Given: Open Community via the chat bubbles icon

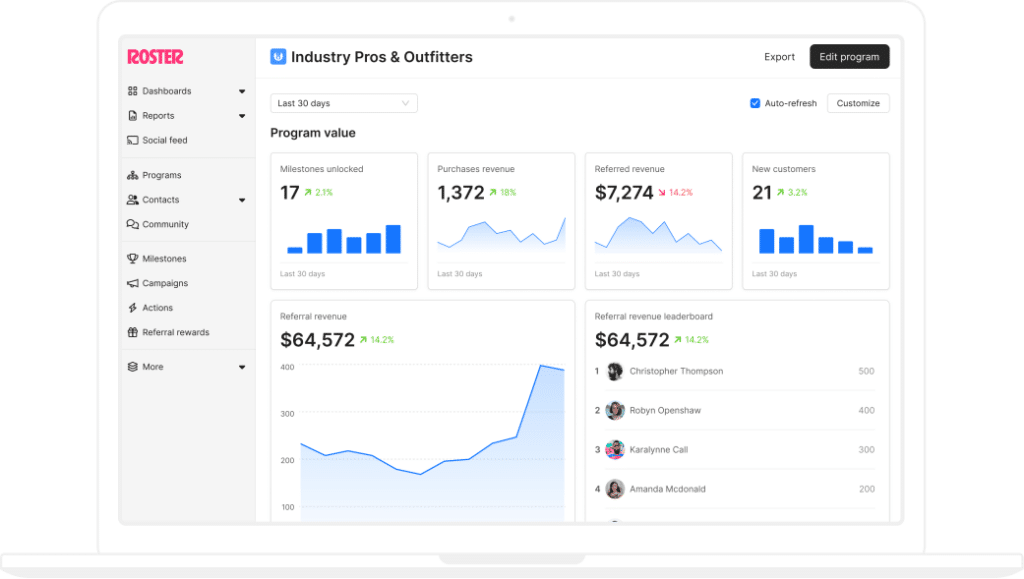Looking at the screenshot, I should 134,224.
